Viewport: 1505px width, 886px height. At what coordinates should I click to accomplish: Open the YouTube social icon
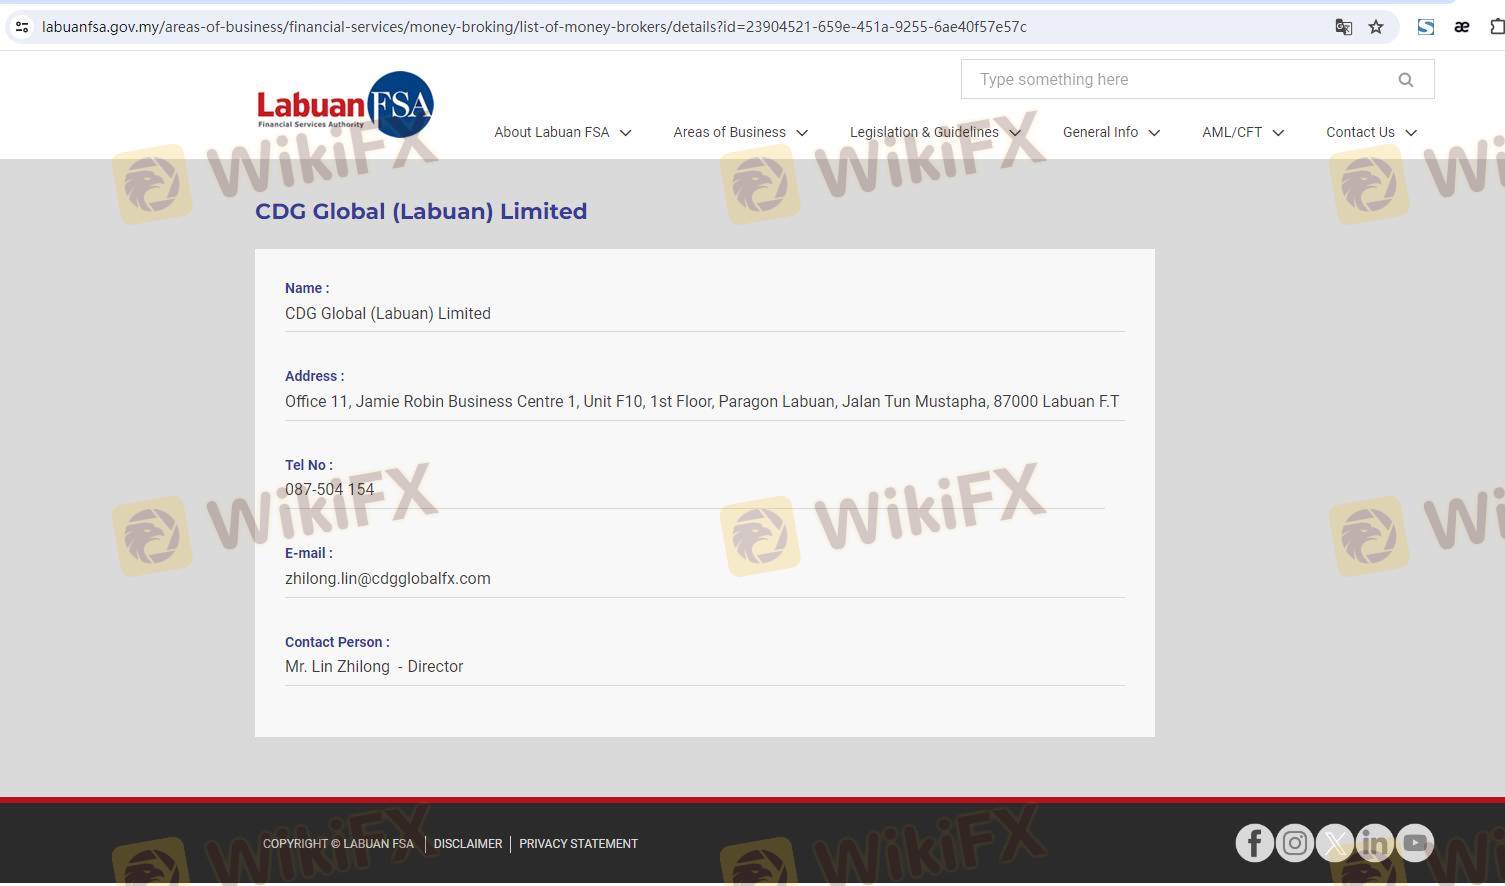coord(1414,843)
